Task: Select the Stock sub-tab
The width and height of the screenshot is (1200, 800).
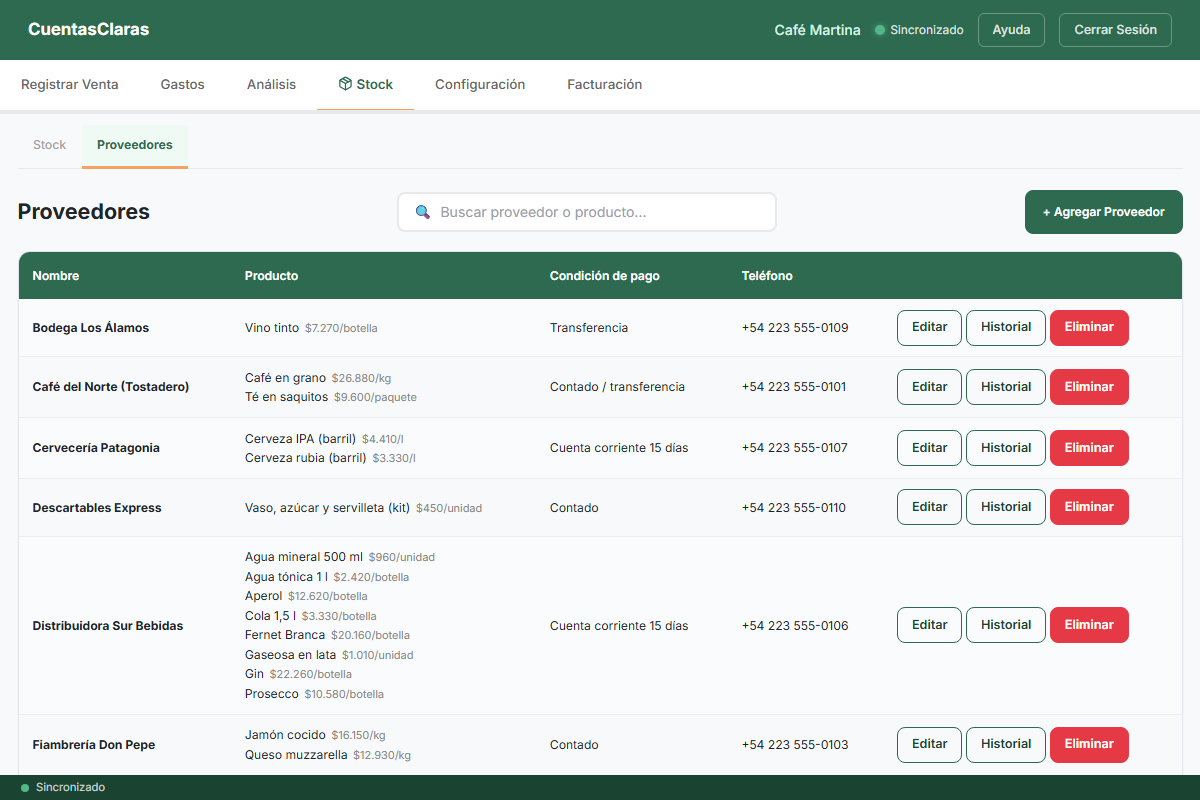Action: (x=50, y=145)
